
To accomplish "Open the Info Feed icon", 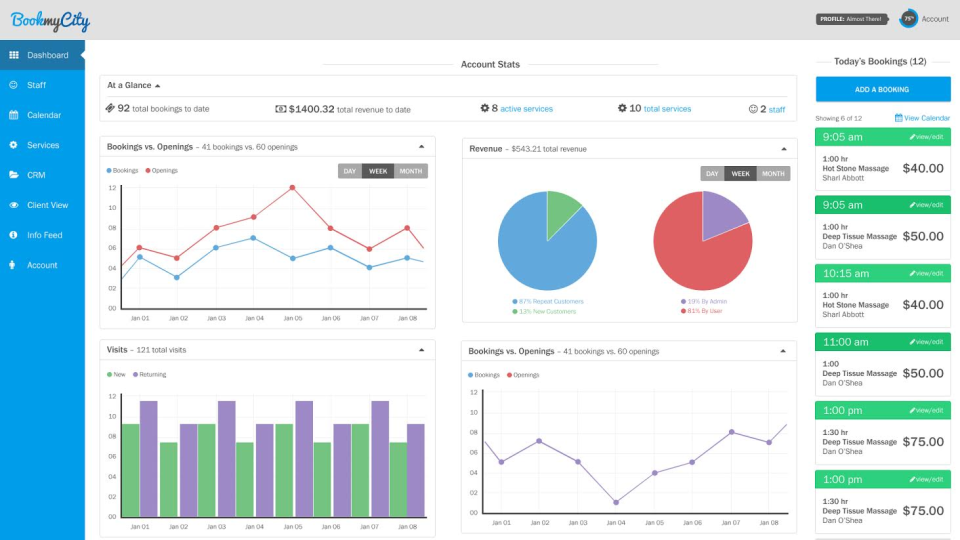I will [x=13, y=235].
